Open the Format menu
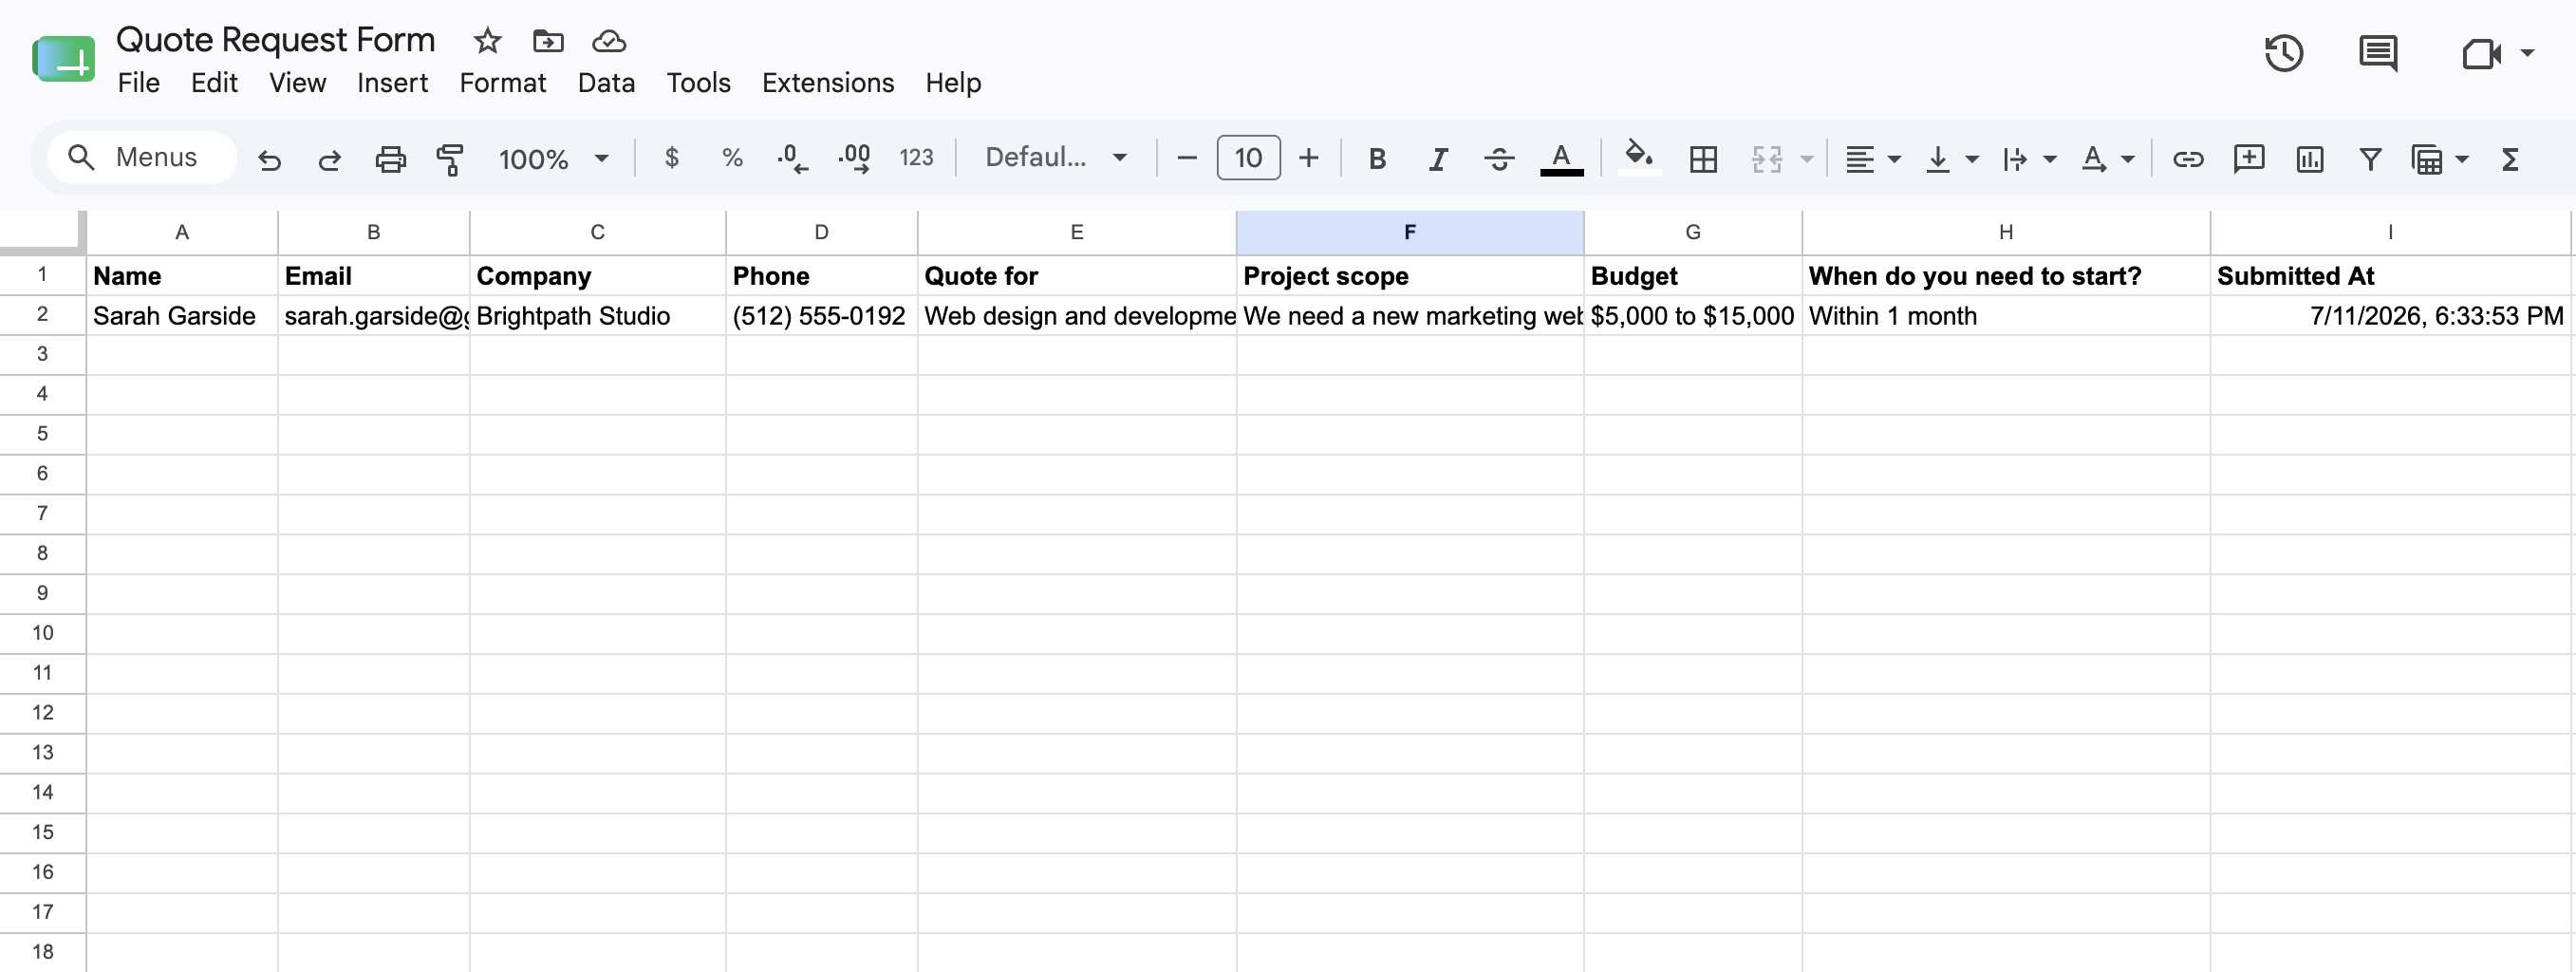2576x972 pixels. pyautogui.click(x=502, y=83)
